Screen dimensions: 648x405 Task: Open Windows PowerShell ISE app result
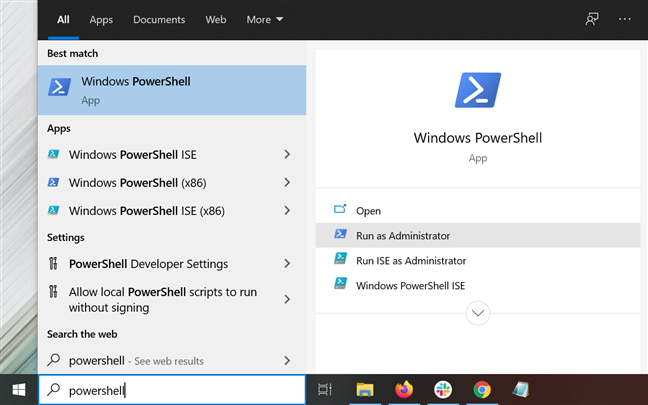pos(172,155)
